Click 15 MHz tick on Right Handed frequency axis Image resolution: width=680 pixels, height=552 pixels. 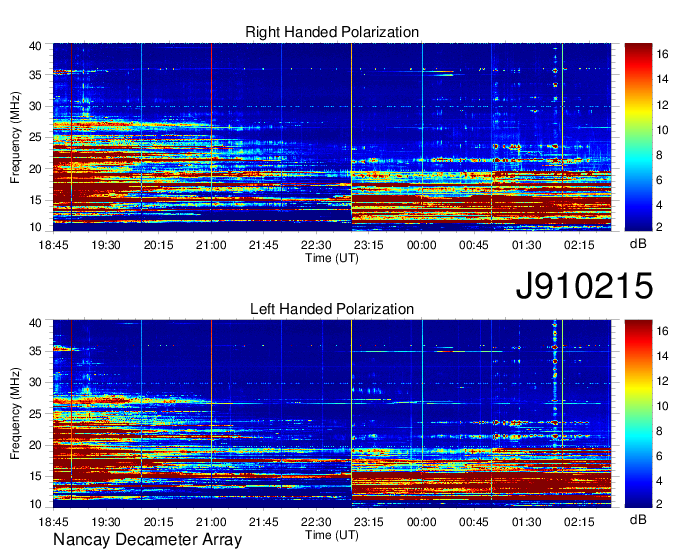coord(35,200)
